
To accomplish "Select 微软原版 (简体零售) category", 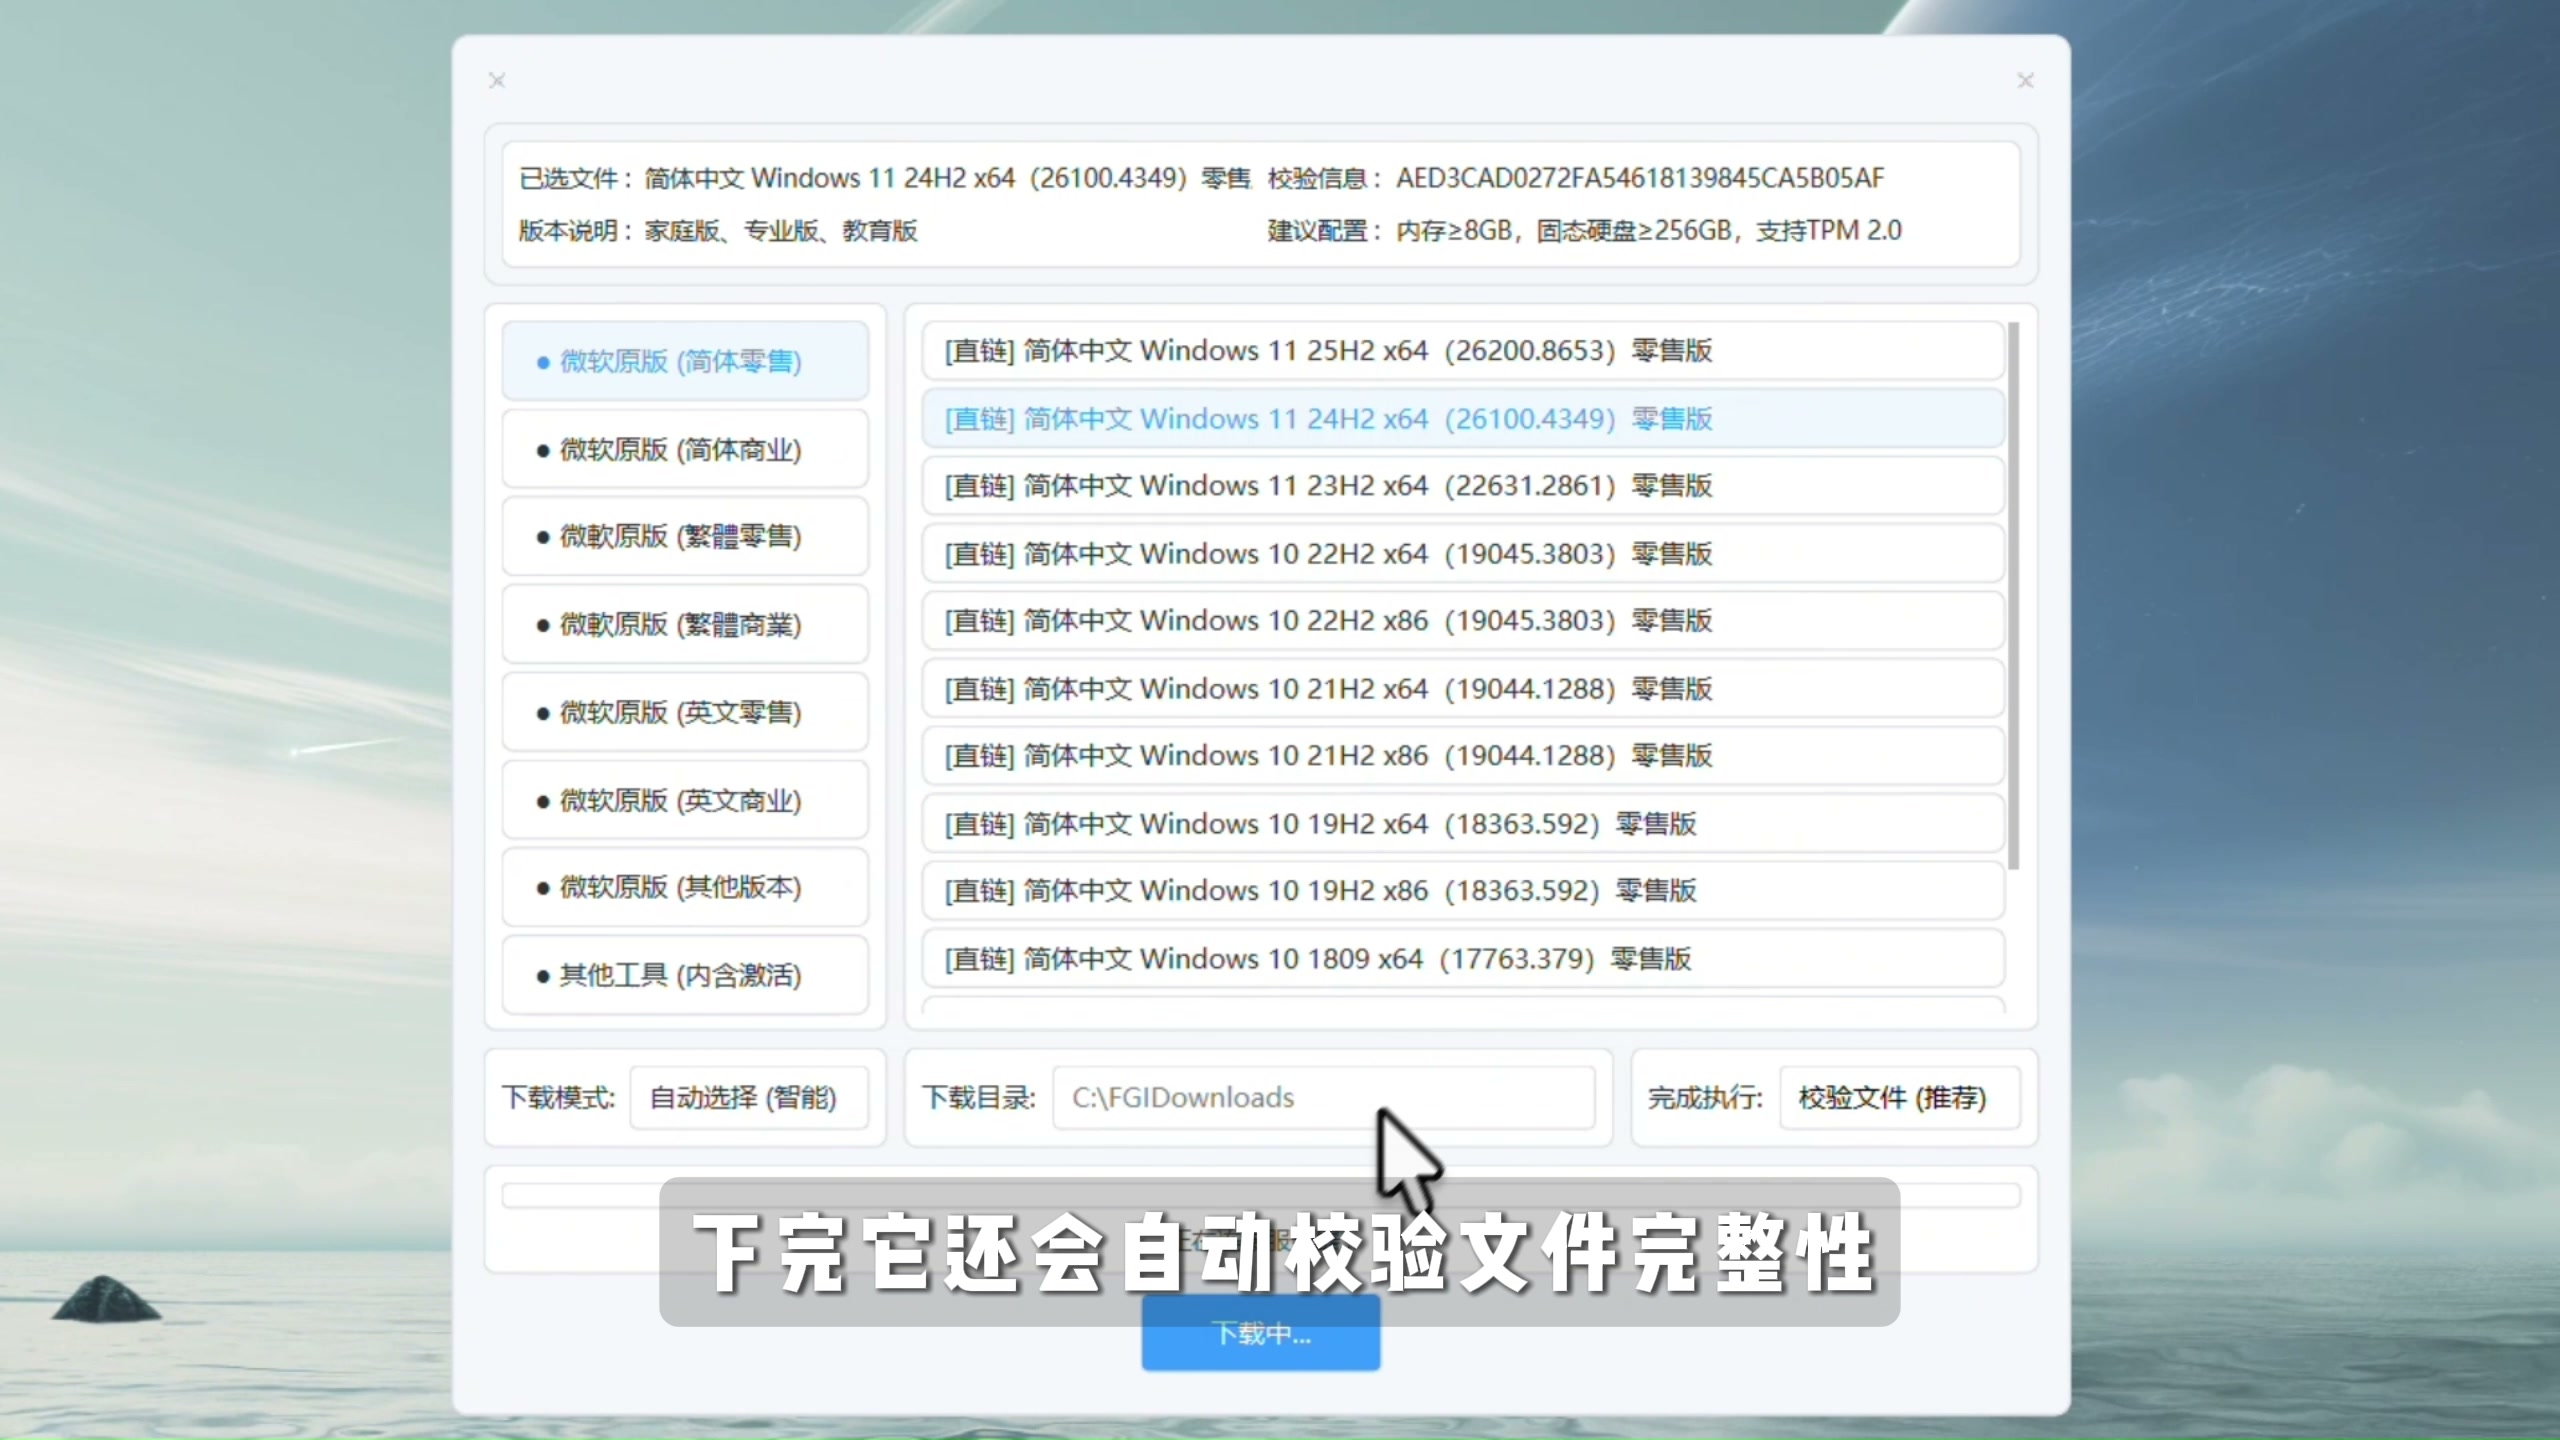I will point(685,361).
